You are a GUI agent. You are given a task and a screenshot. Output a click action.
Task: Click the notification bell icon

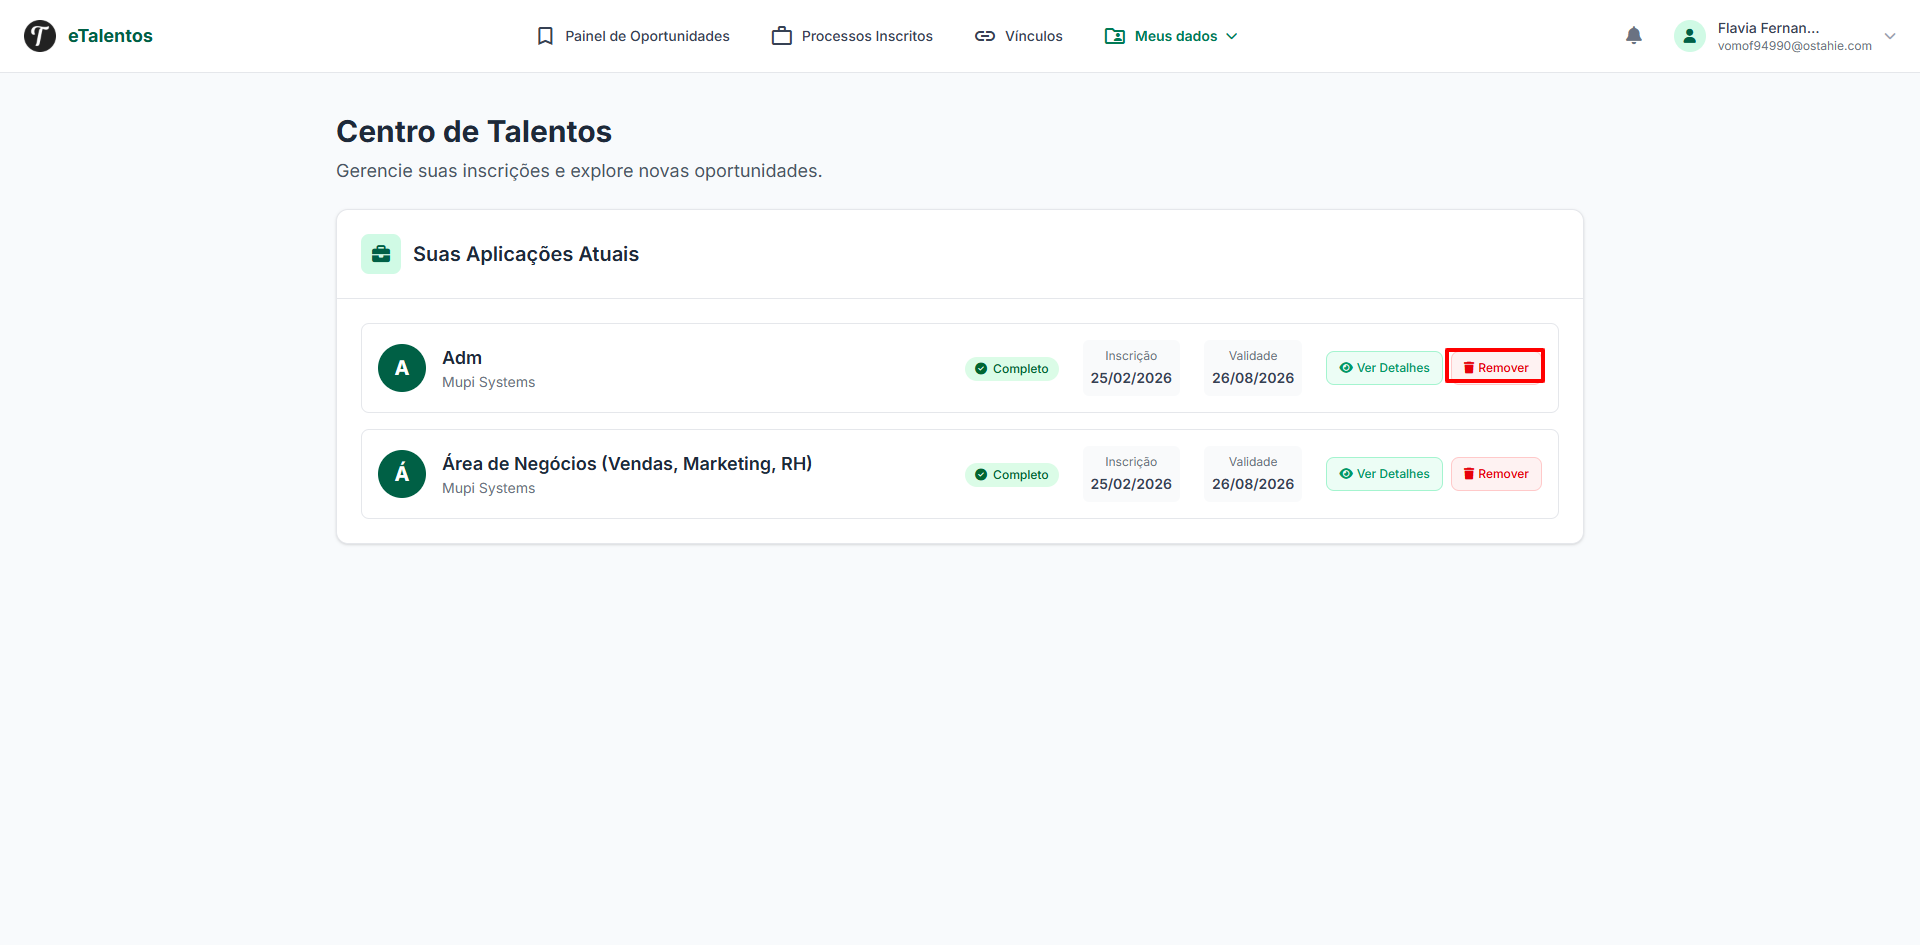tap(1634, 35)
